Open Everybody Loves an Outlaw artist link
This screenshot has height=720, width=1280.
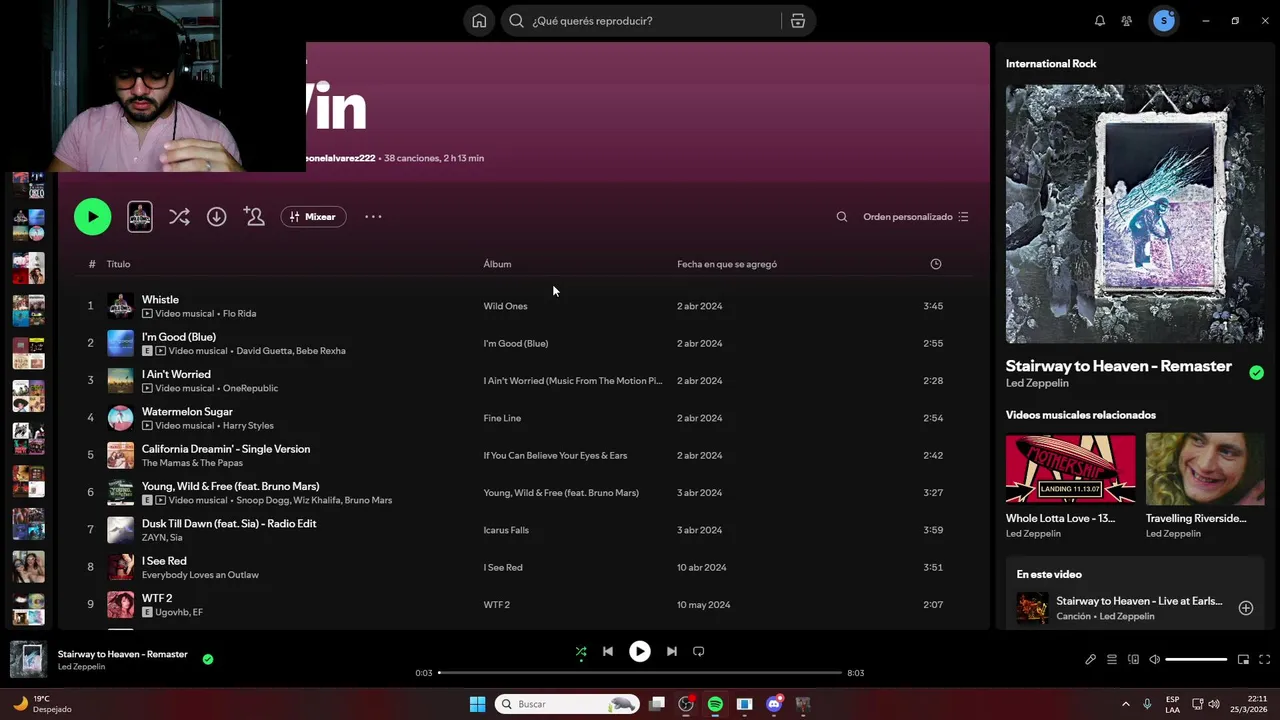pyautogui.click(x=200, y=575)
